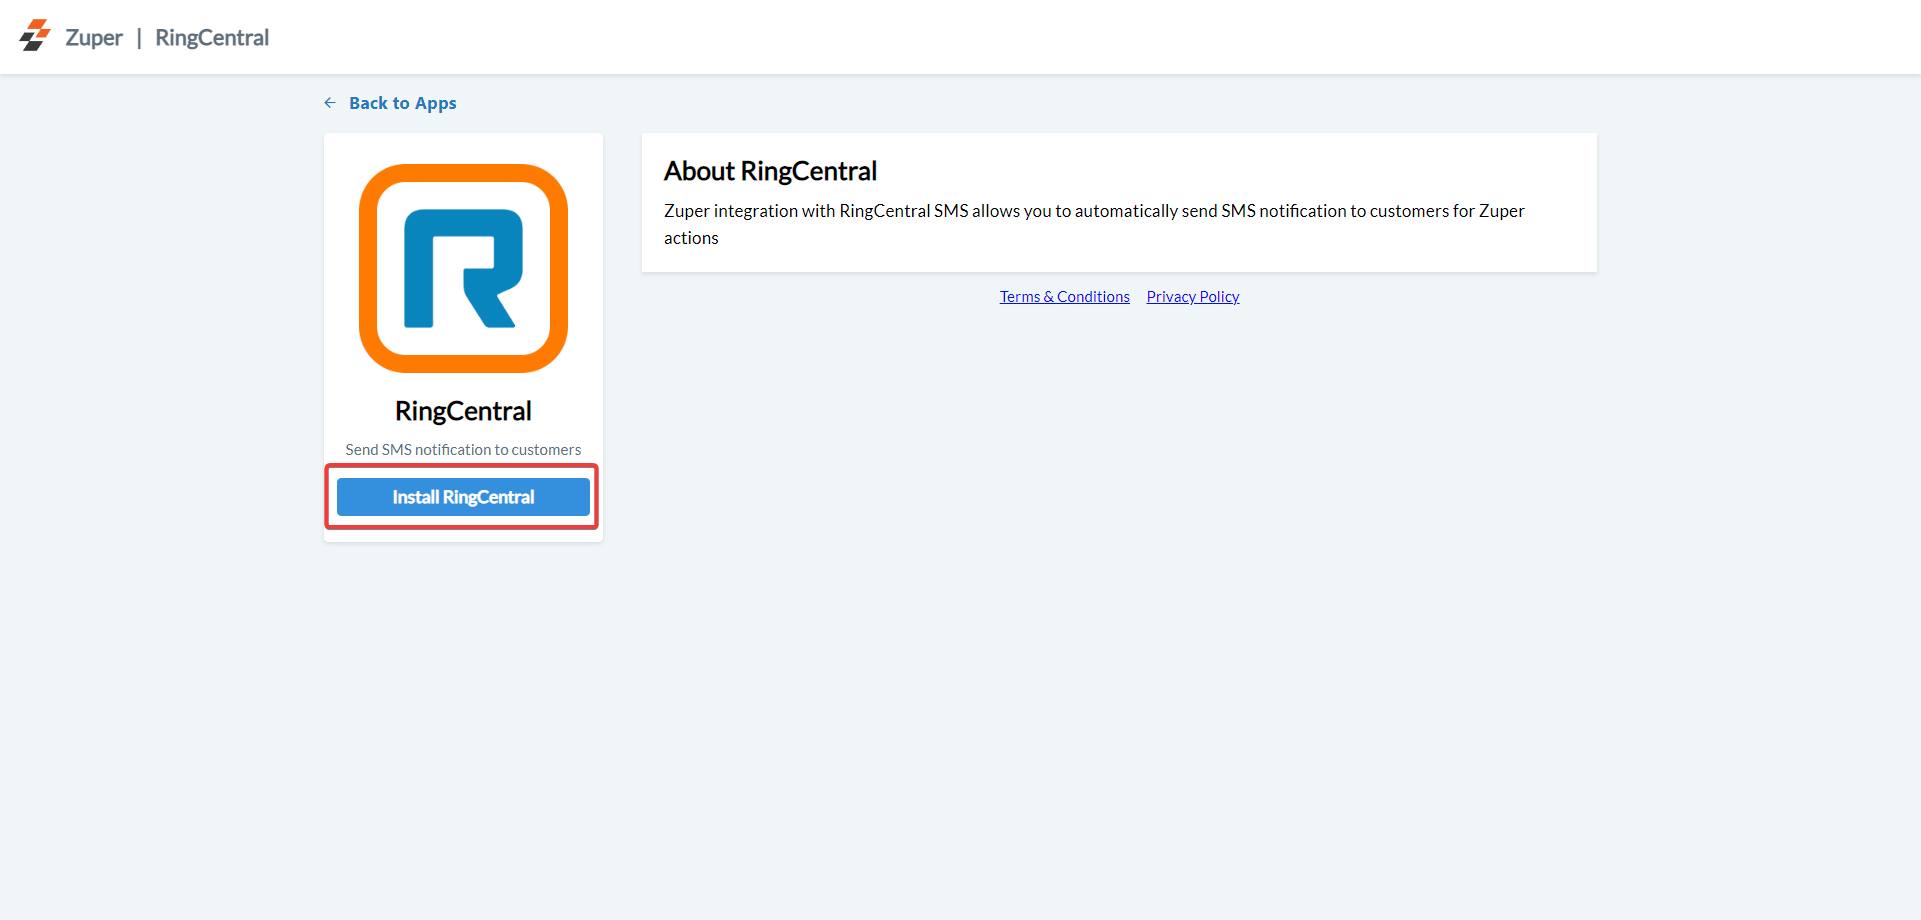Click the RingCentral app logo image
The height and width of the screenshot is (920, 1921).
coord(463,268)
